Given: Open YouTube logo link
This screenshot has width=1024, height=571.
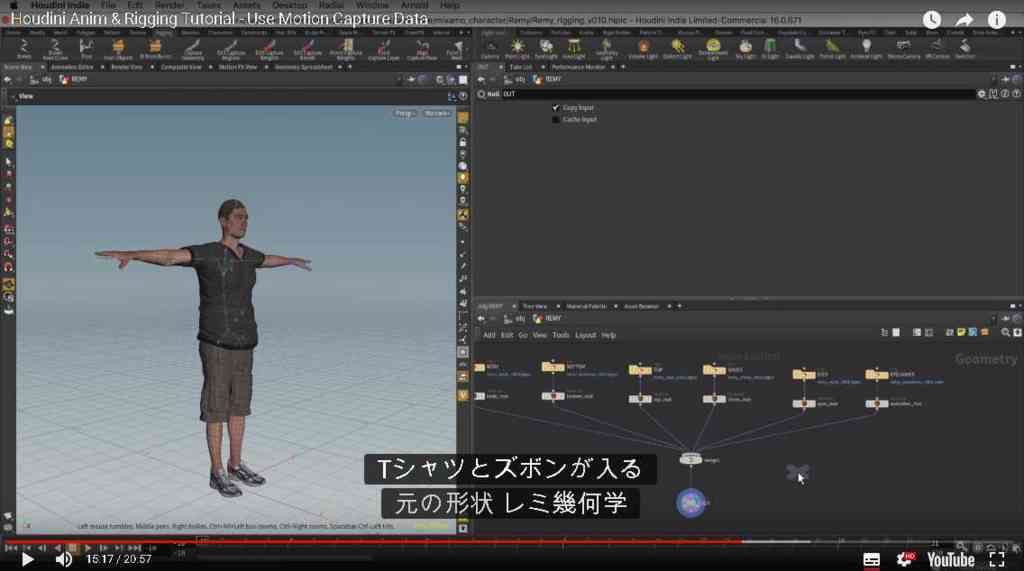Looking at the screenshot, I should (951, 560).
